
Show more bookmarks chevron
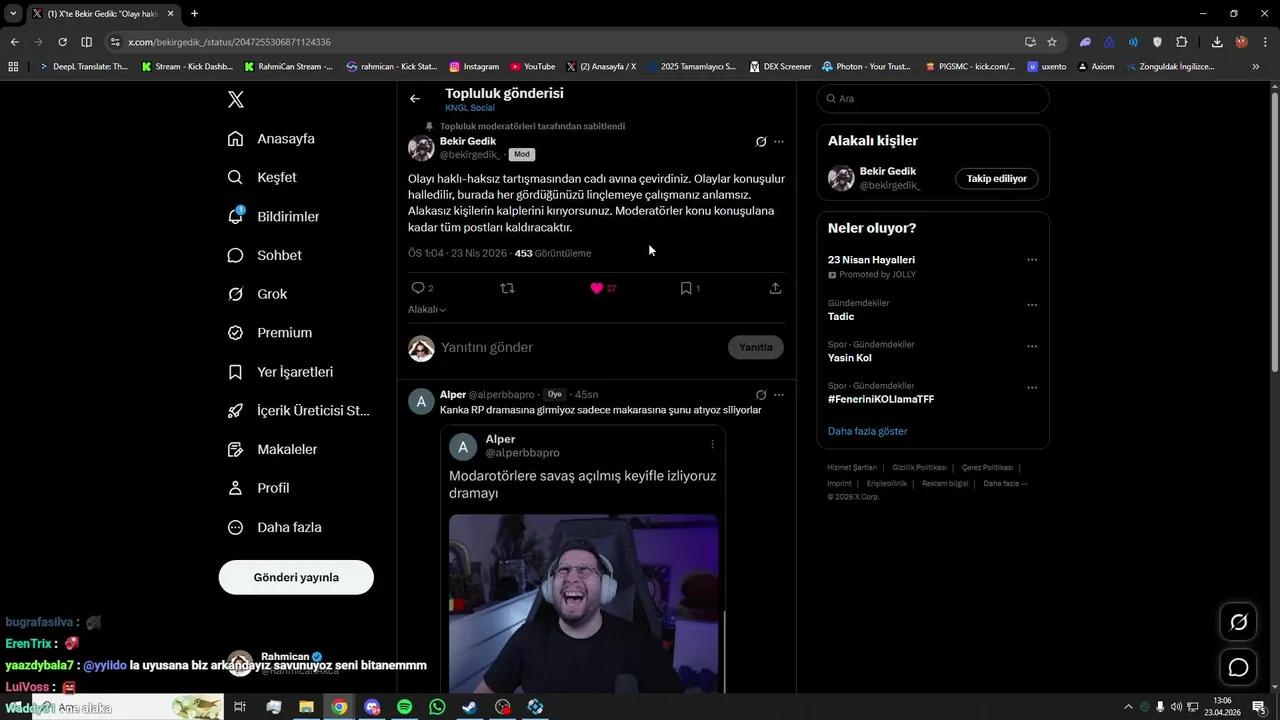(1256, 67)
